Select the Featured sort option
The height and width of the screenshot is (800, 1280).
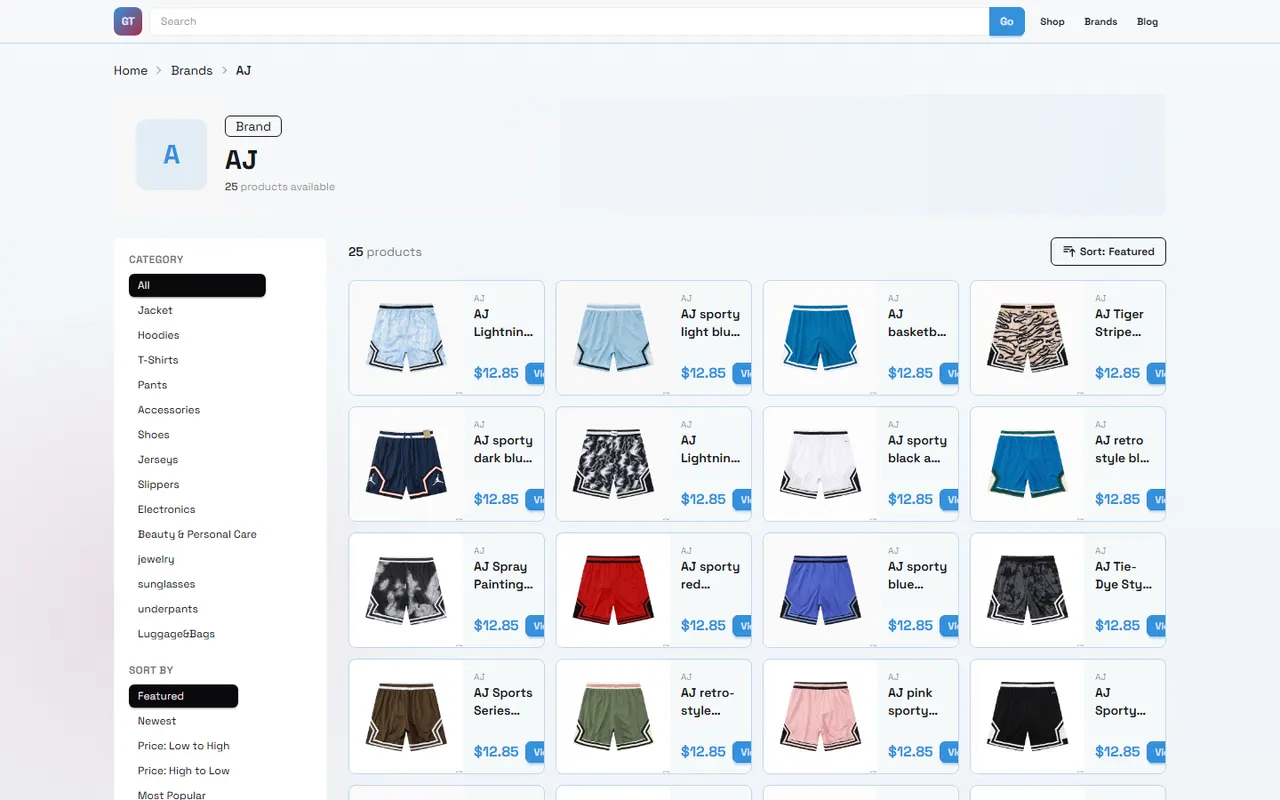(x=183, y=696)
